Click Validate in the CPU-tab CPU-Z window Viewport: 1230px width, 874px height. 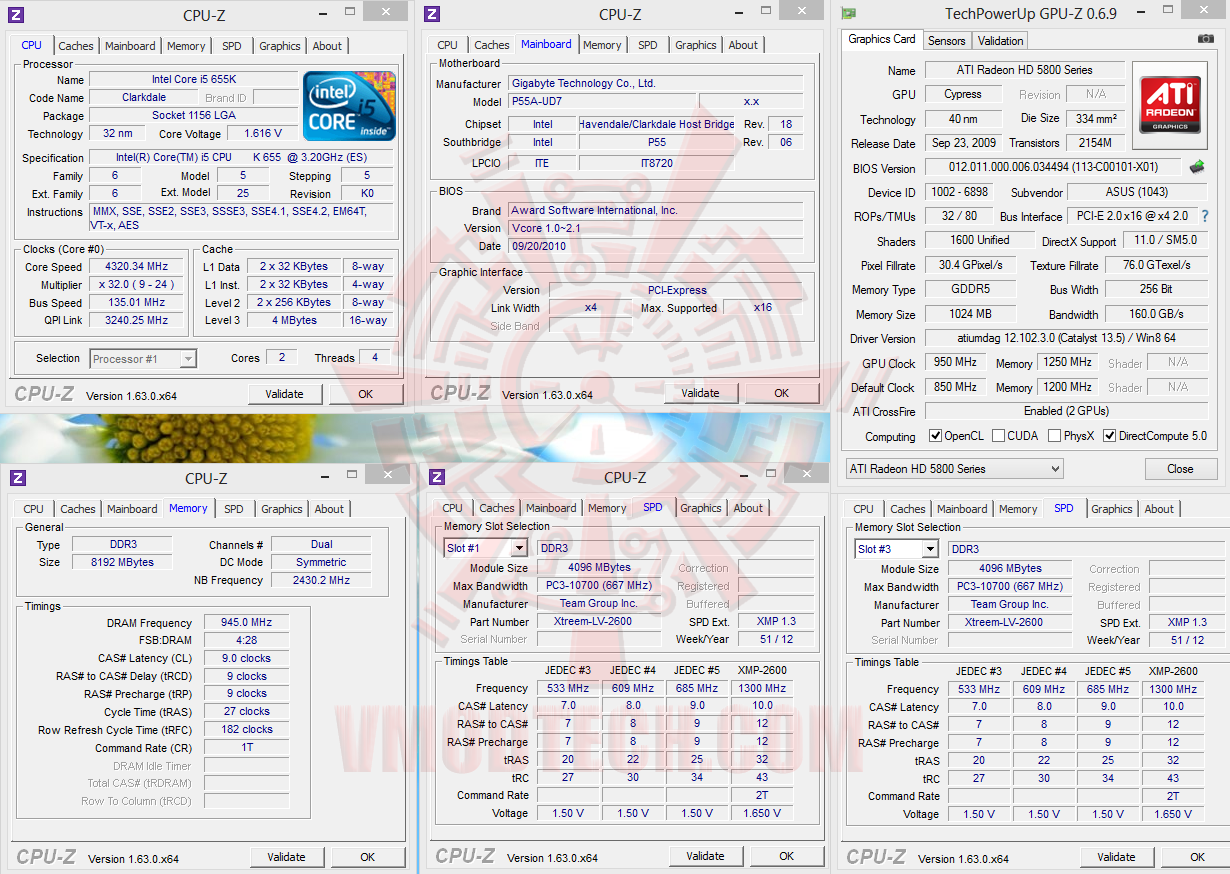coord(284,394)
